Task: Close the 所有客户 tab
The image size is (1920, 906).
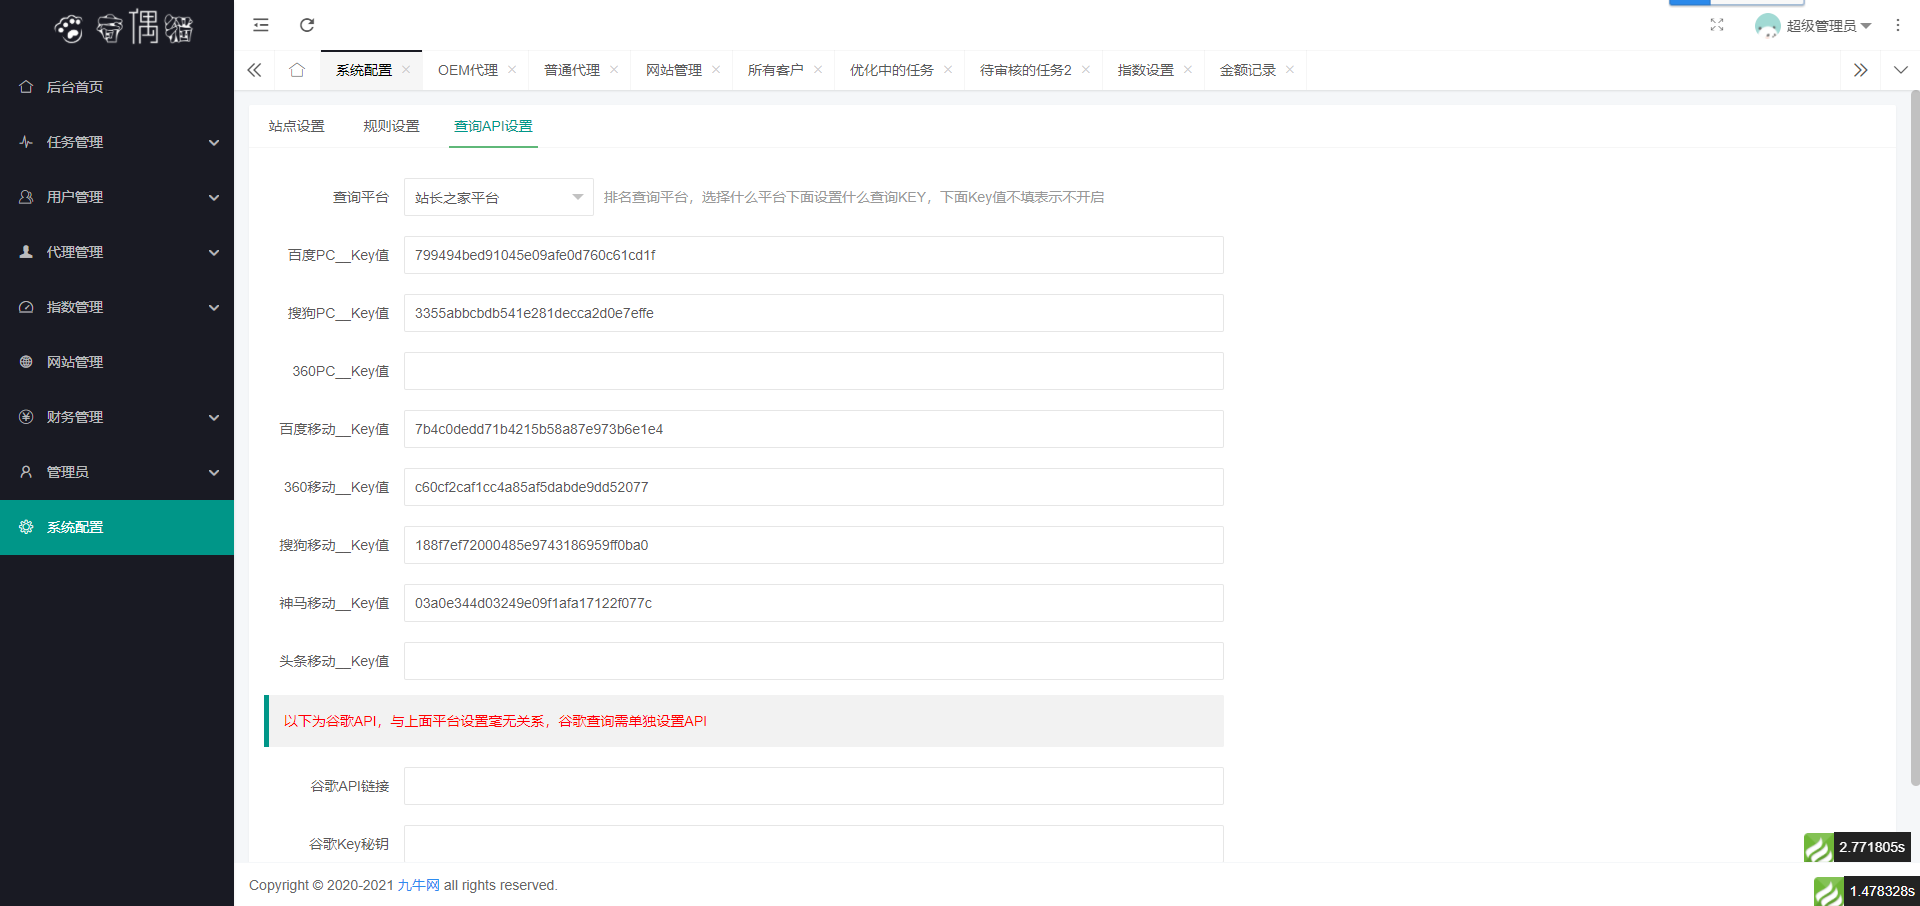Action: click(x=818, y=70)
